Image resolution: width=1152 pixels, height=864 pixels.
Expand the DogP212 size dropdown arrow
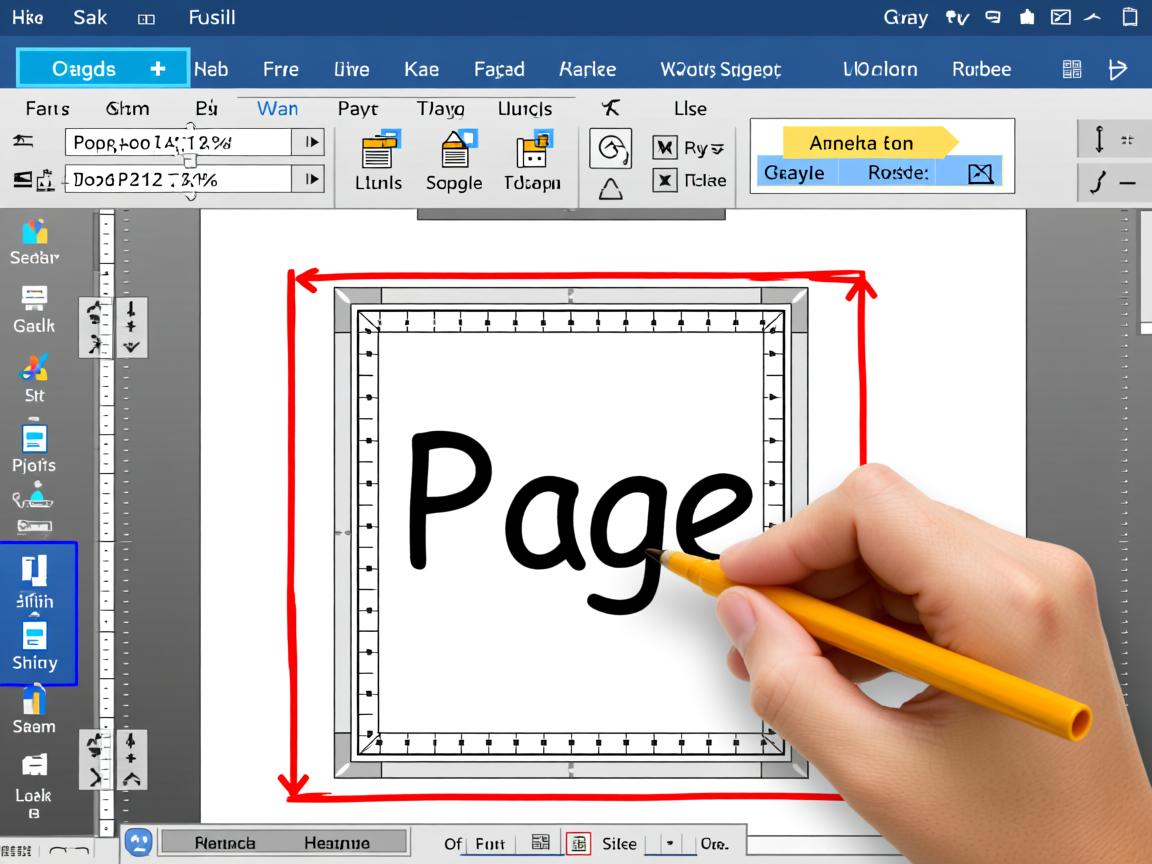coord(311,179)
